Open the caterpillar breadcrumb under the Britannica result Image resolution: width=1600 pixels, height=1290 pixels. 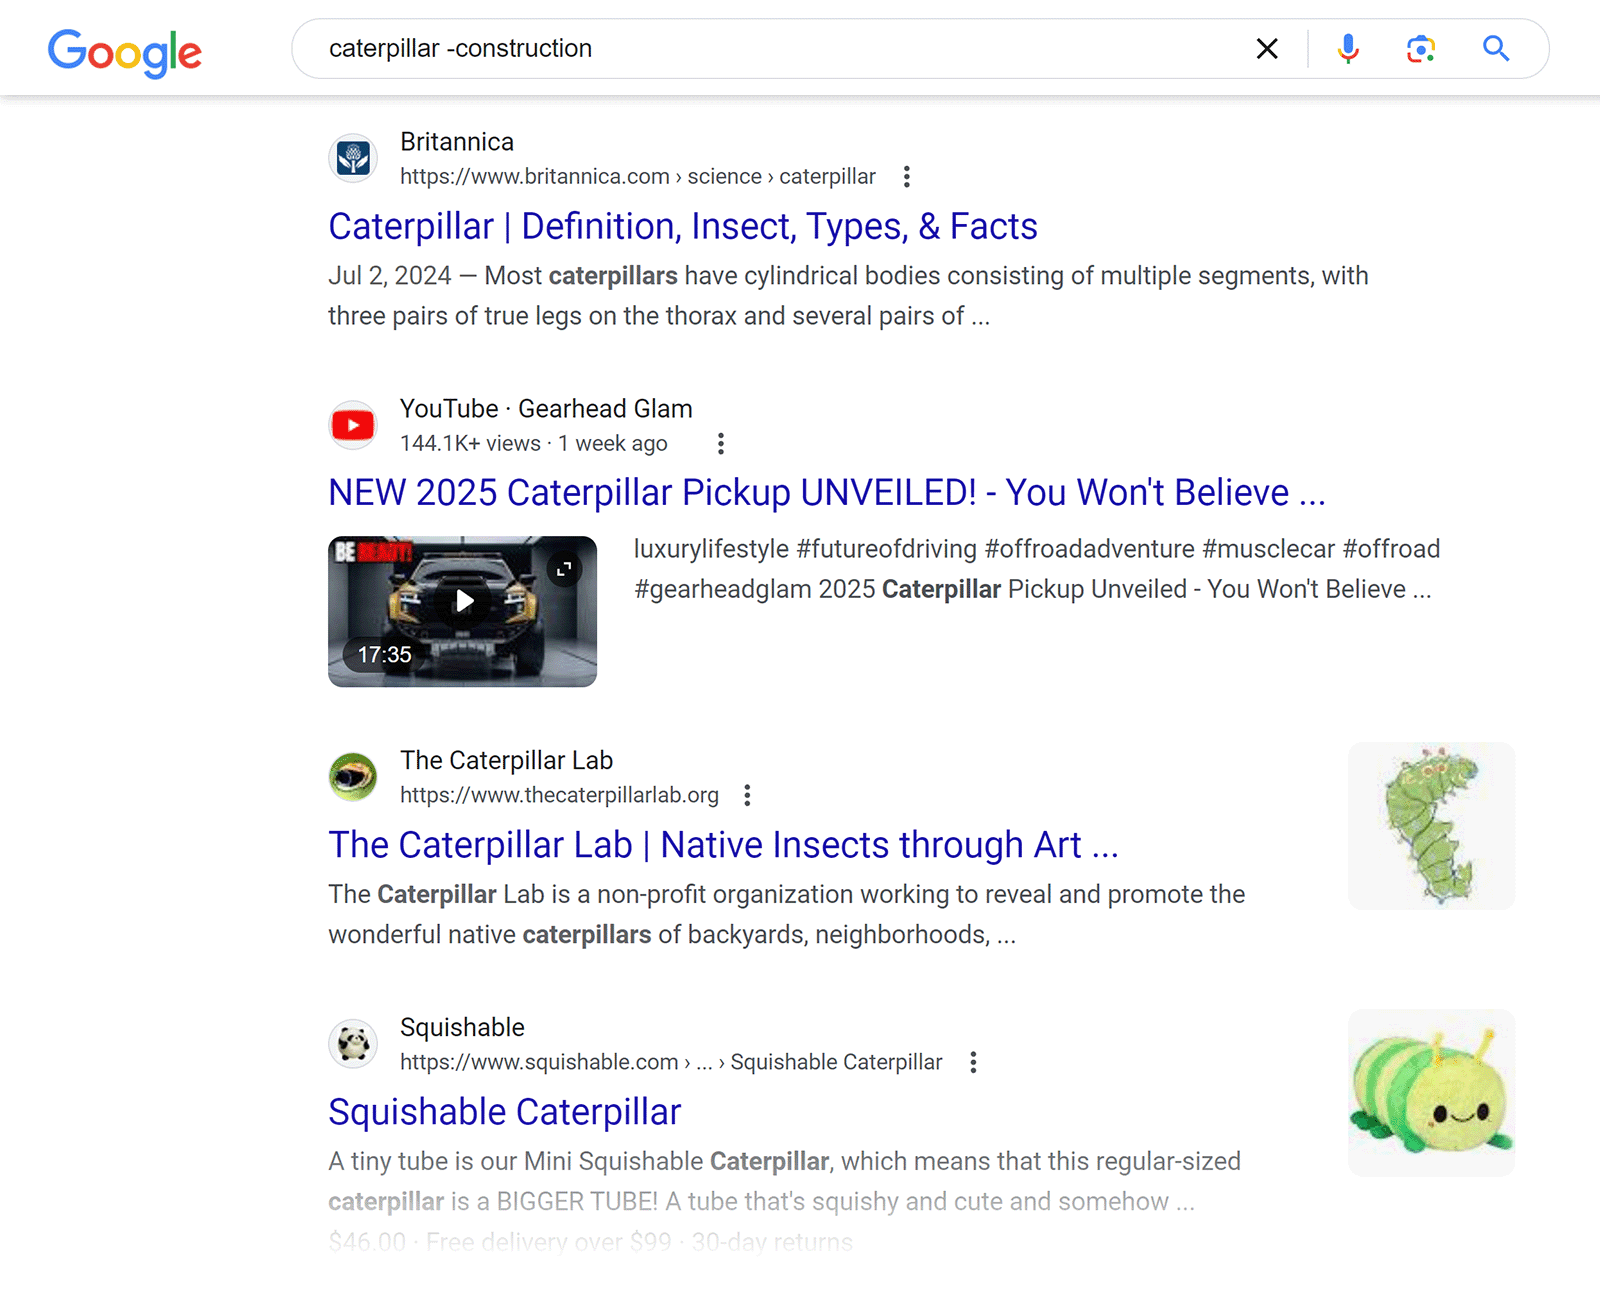tap(826, 176)
